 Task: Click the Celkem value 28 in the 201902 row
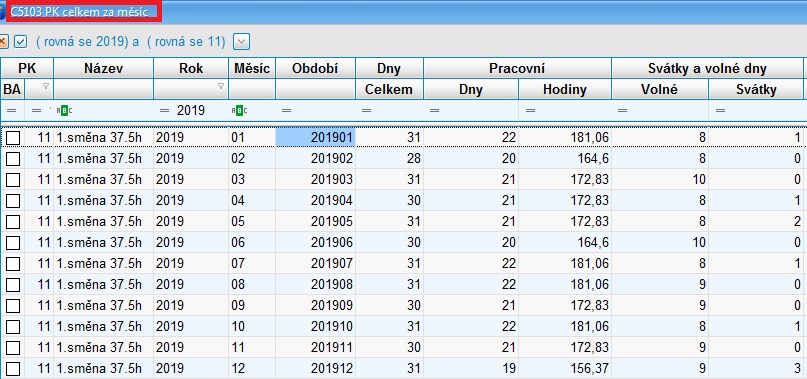(414, 159)
